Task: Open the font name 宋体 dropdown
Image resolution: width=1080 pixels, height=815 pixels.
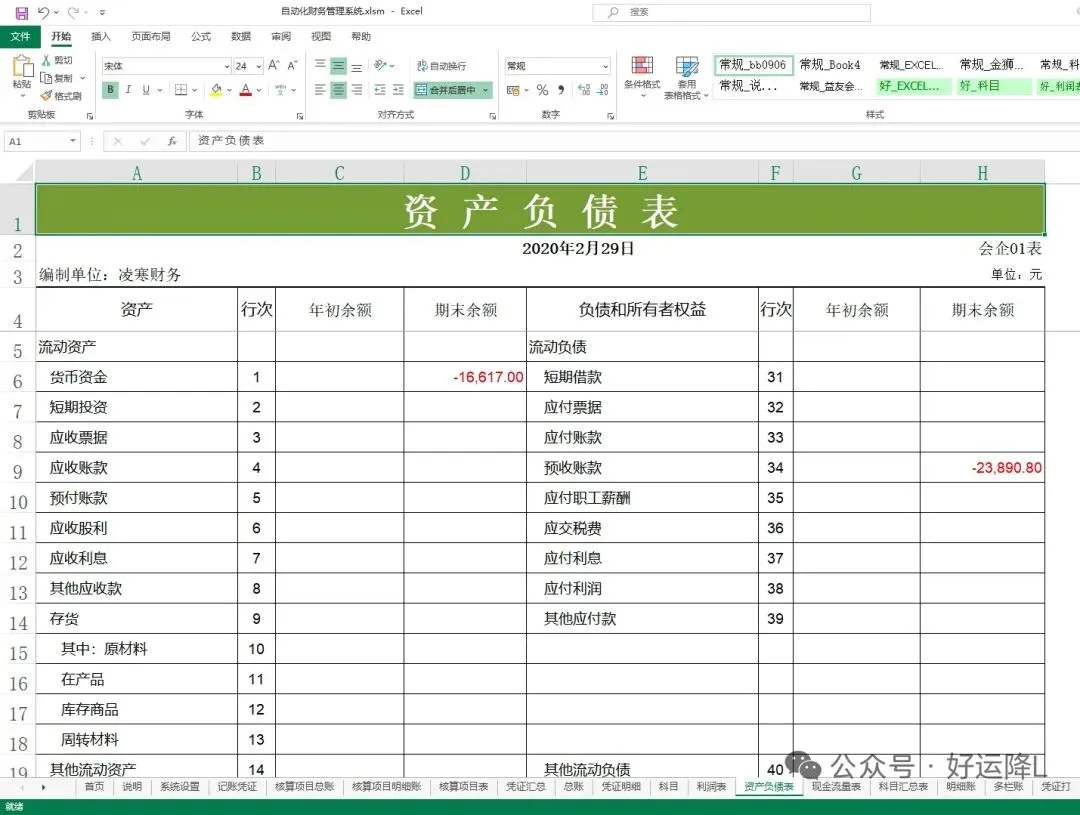Action: tap(227, 66)
